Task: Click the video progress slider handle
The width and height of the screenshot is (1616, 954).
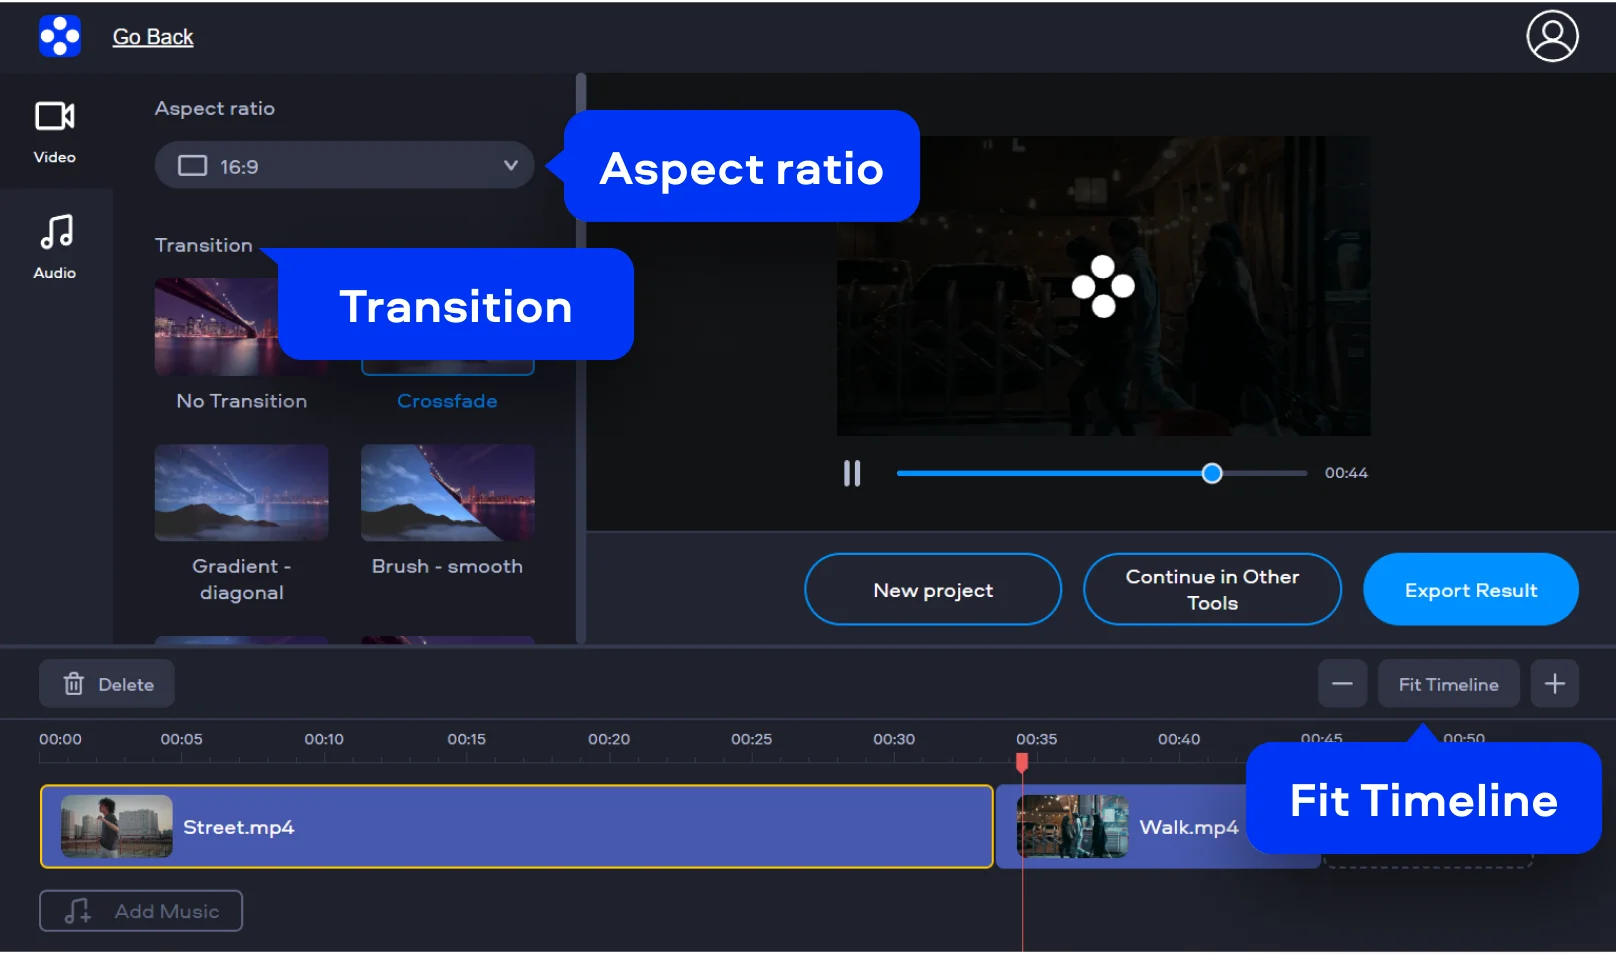Action: [x=1211, y=473]
